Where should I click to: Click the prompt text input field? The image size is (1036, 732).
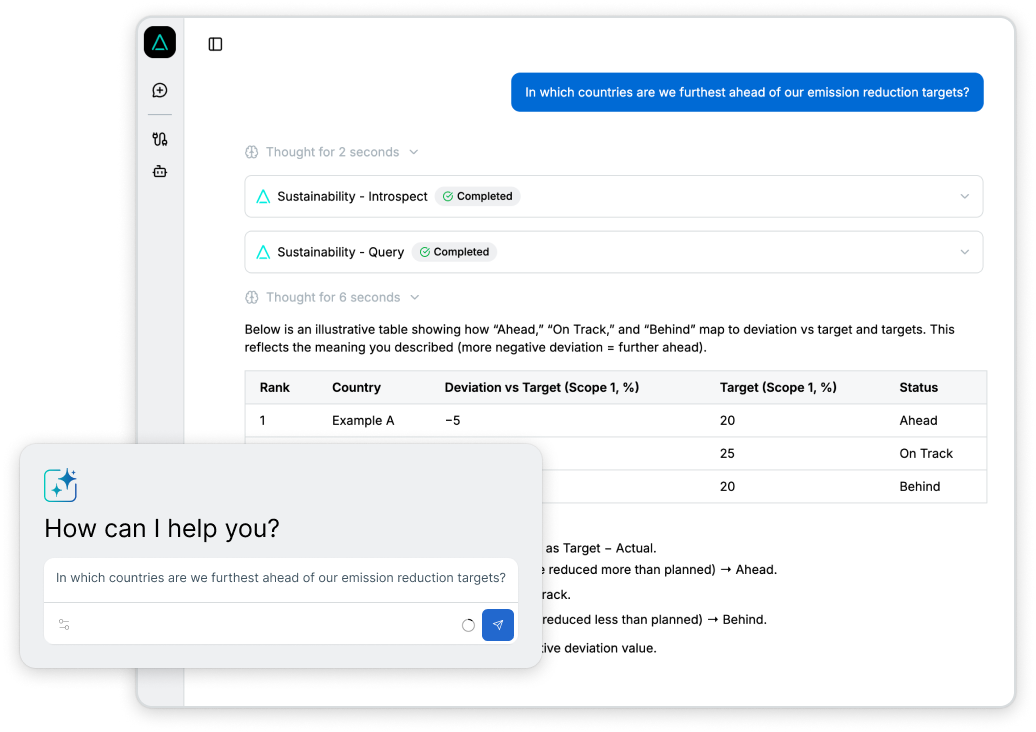[x=280, y=578]
